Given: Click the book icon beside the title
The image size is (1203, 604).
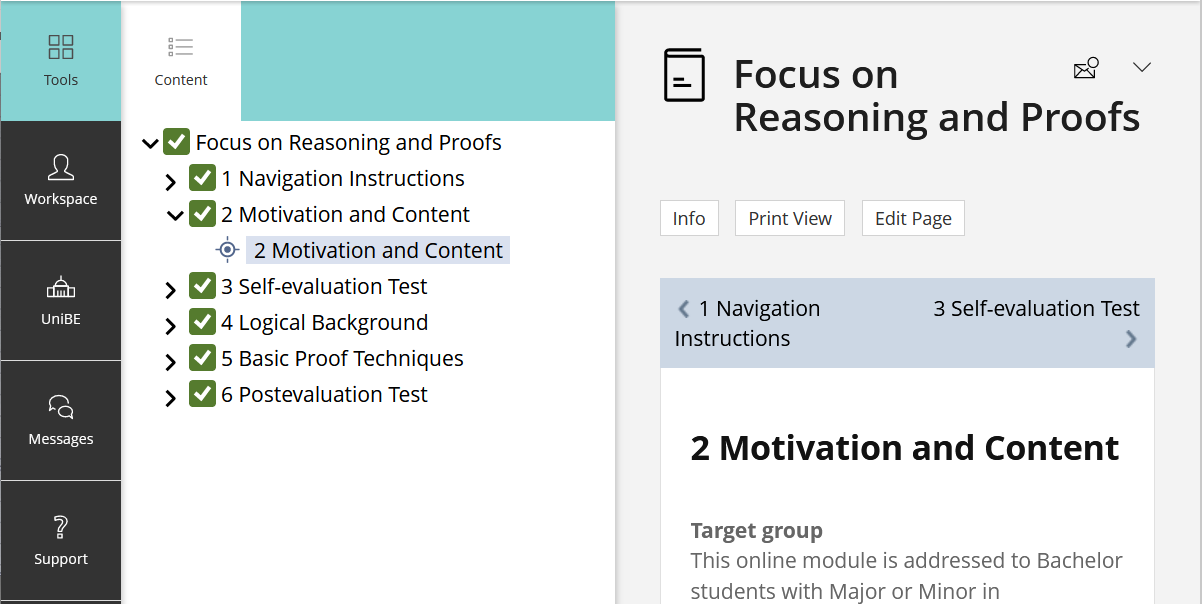Looking at the screenshot, I should coord(684,75).
